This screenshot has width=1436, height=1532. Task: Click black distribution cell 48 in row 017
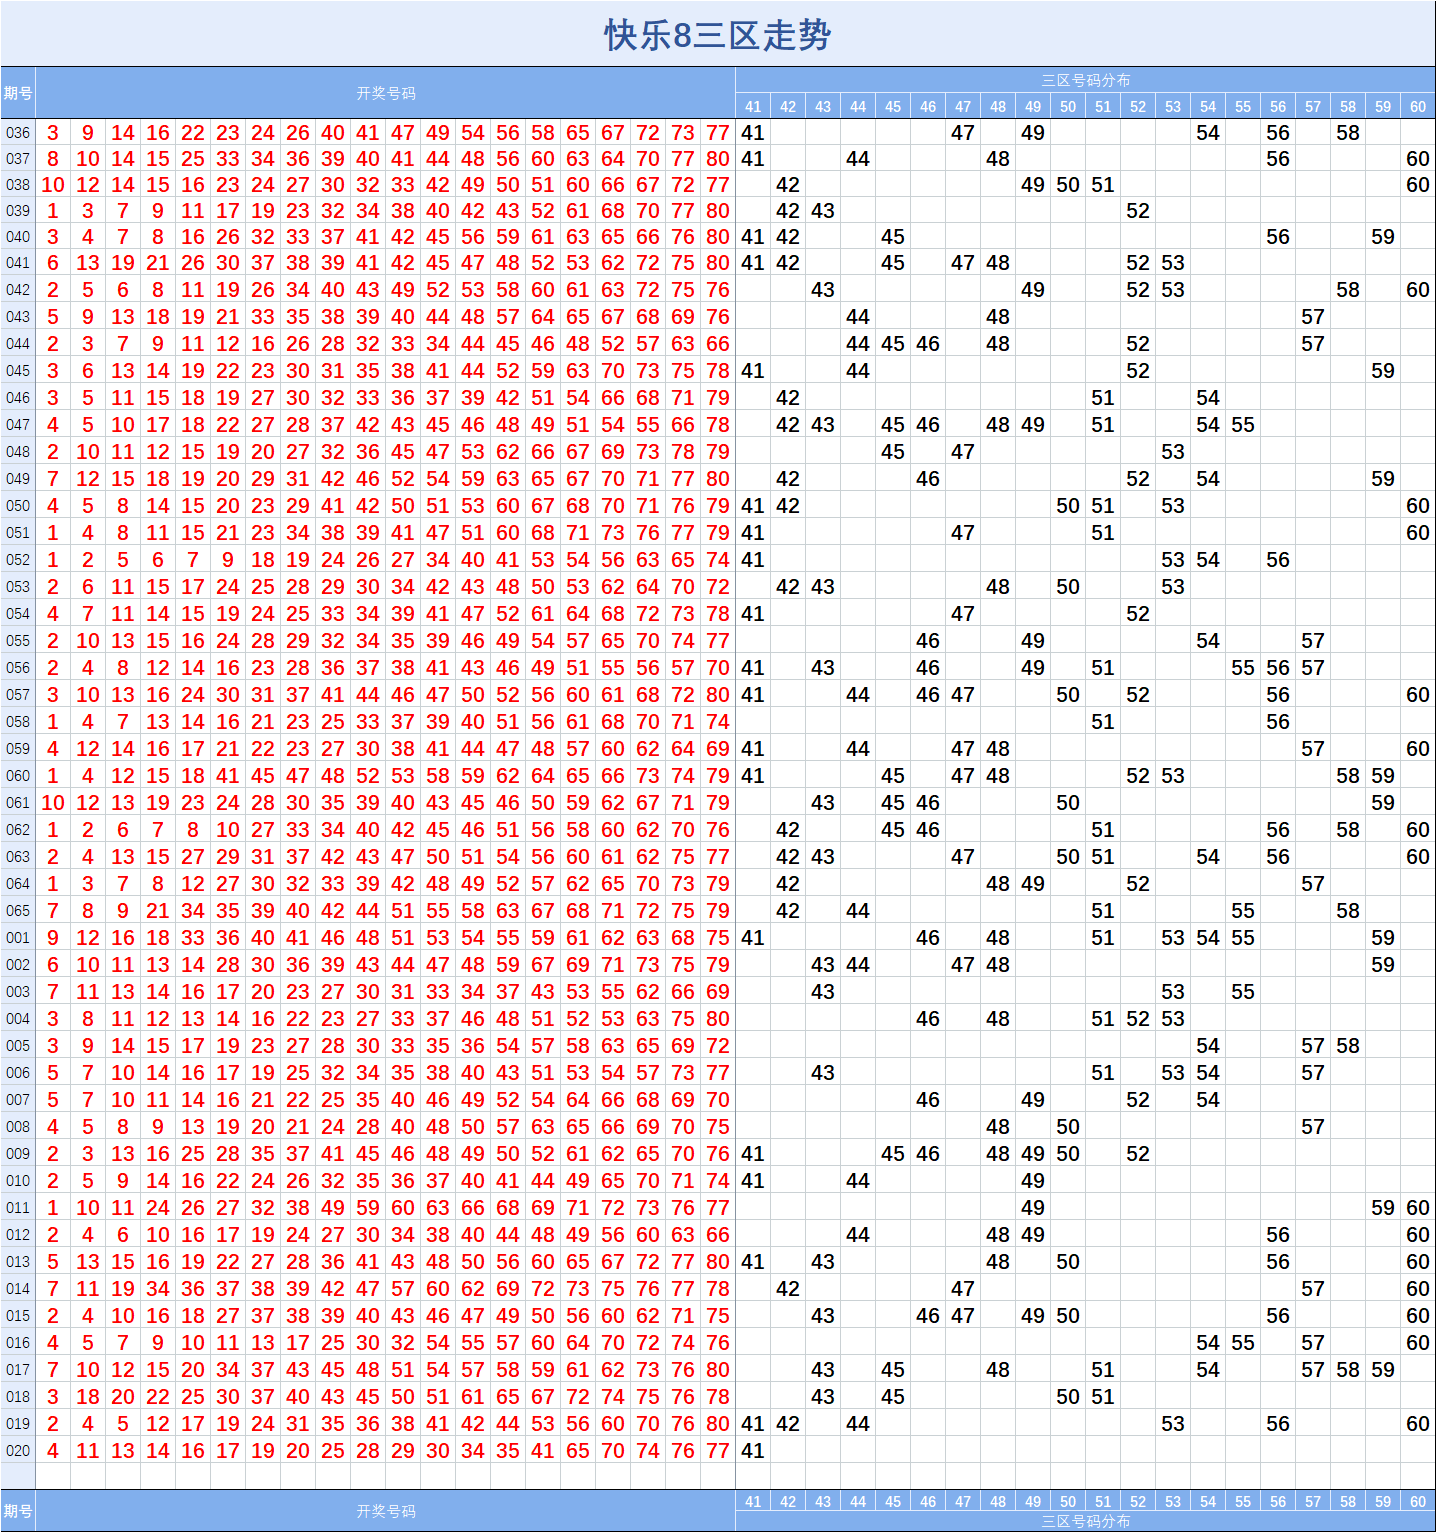point(998,1370)
